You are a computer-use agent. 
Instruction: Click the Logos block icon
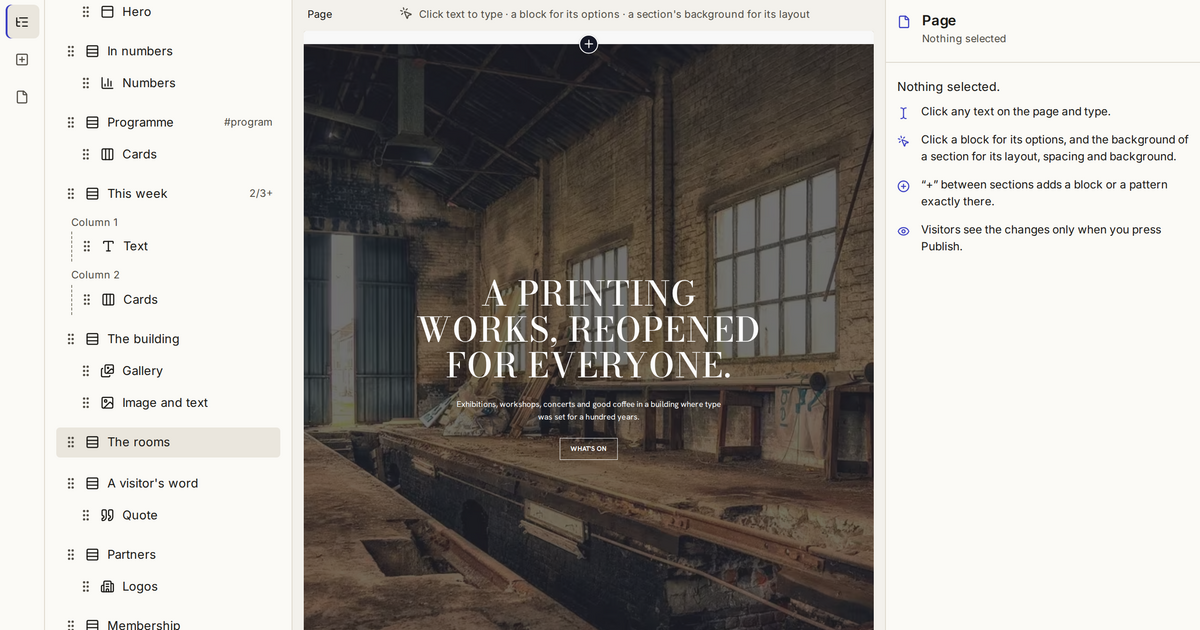[x=107, y=587]
